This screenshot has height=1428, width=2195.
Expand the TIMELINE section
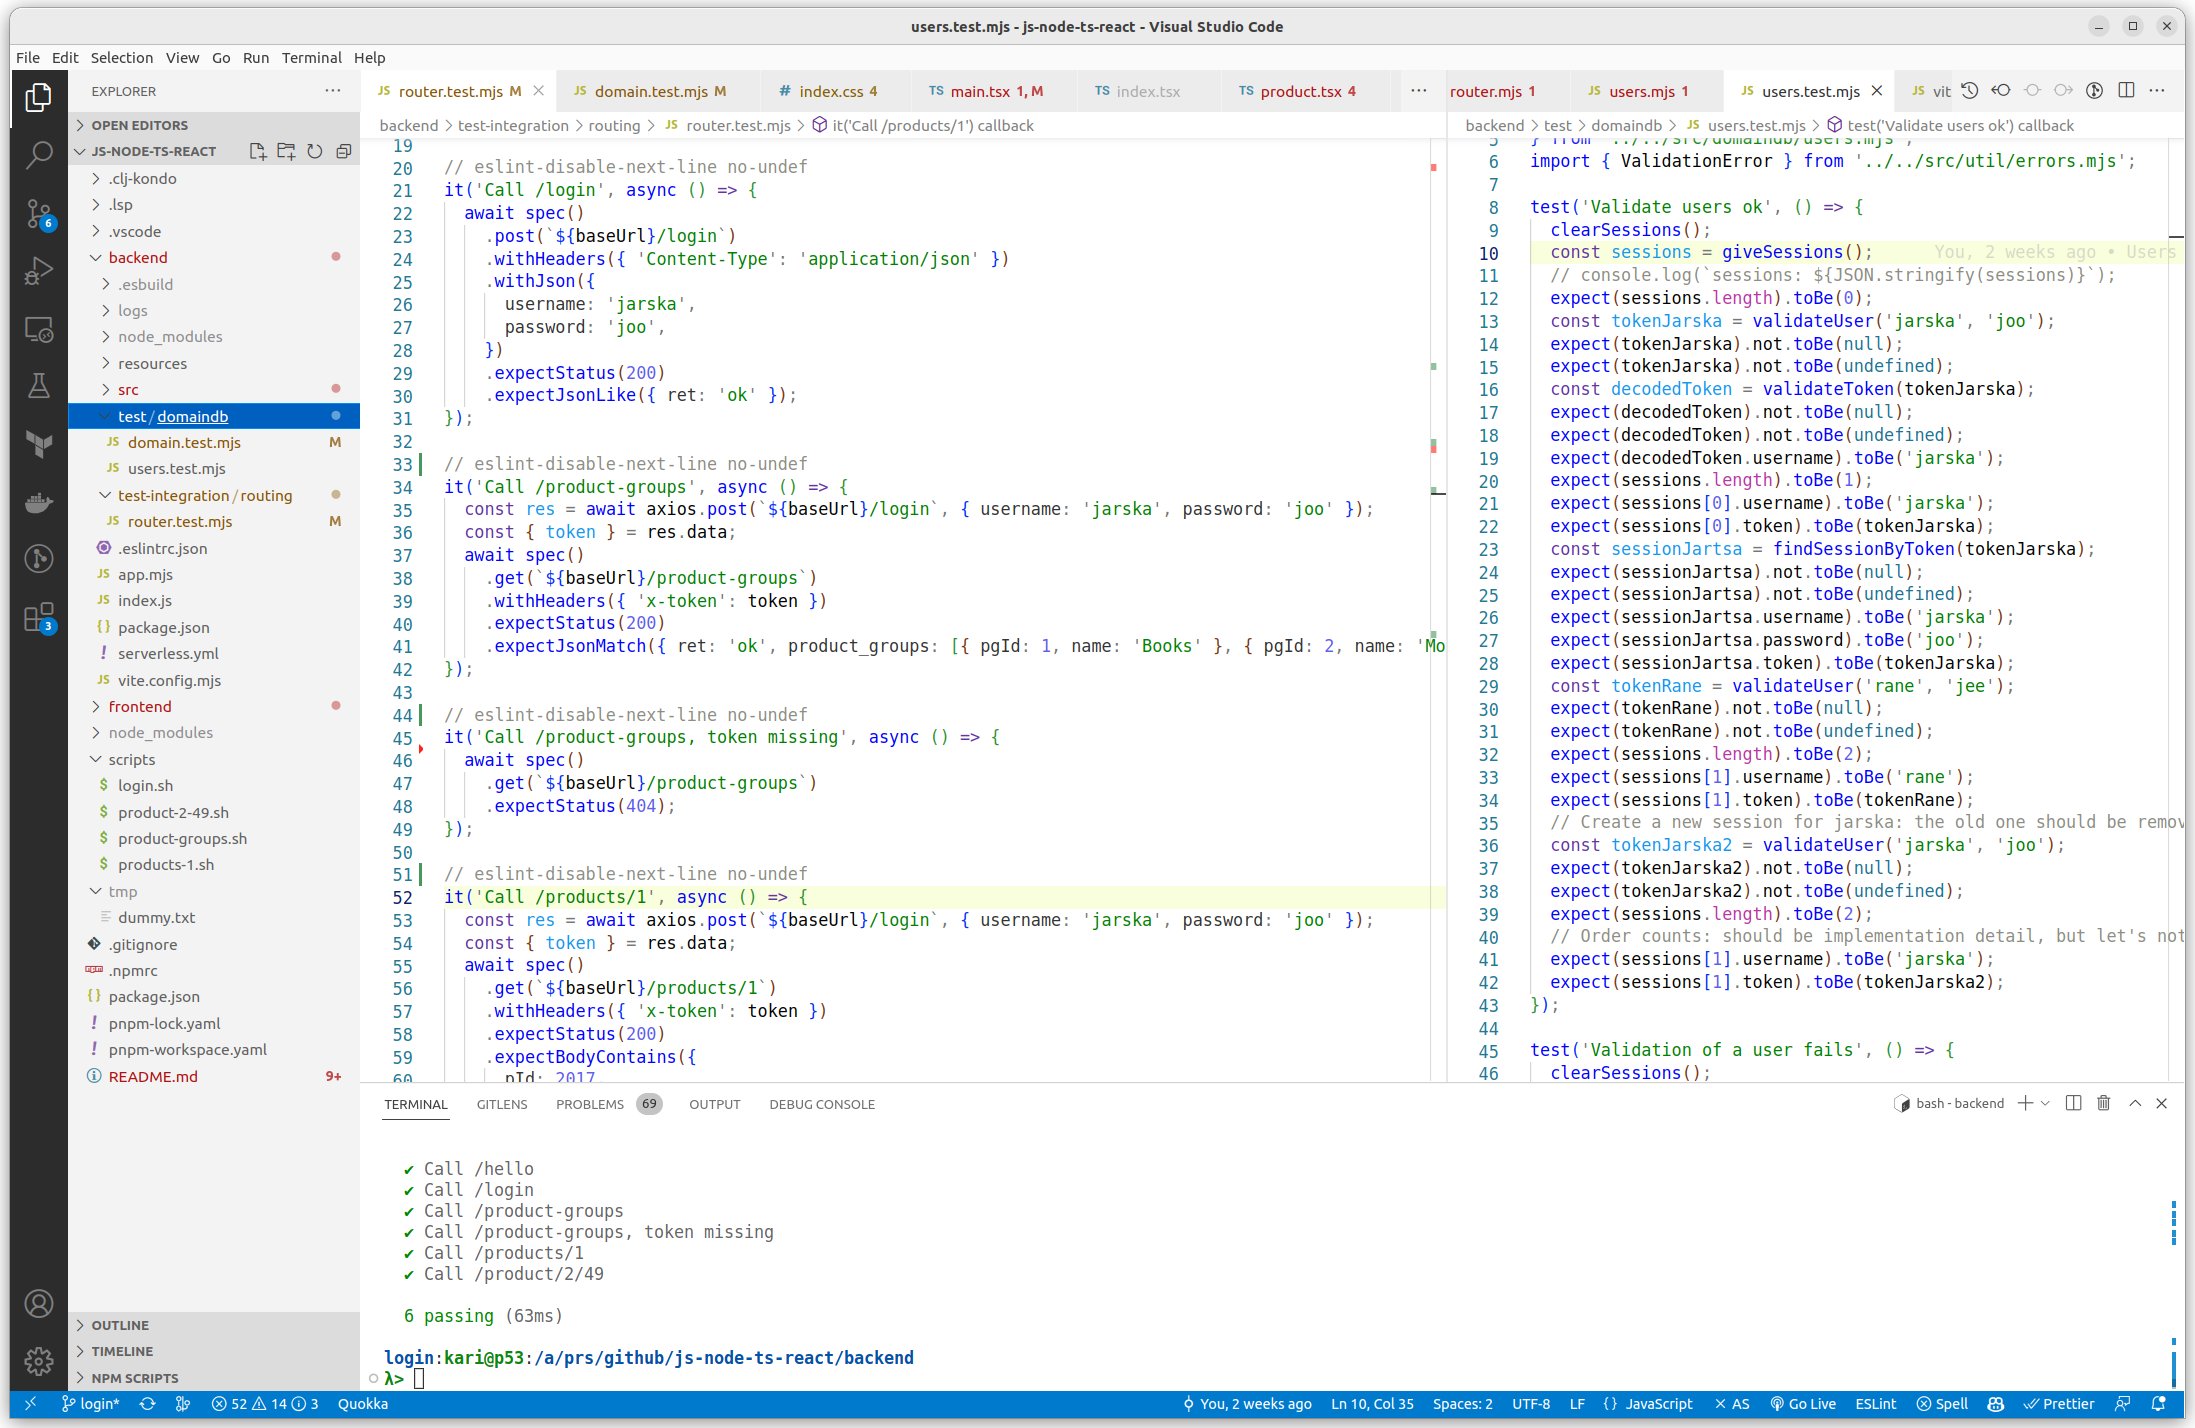214,1351
